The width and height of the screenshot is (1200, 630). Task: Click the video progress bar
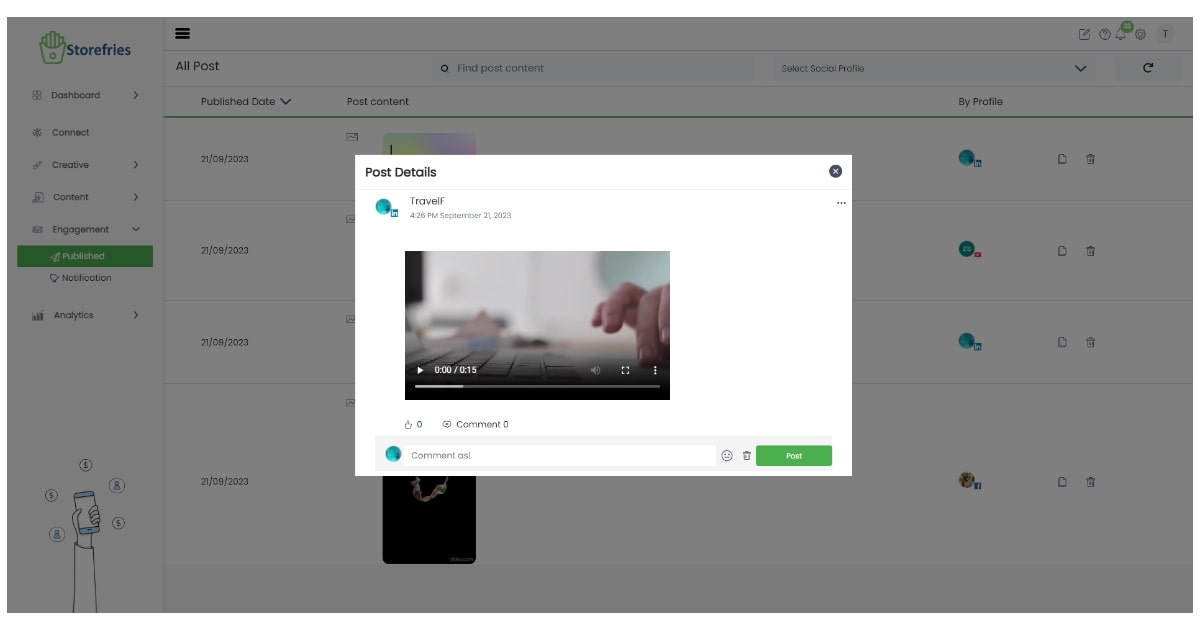pyautogui.click(x=537, y=386)
